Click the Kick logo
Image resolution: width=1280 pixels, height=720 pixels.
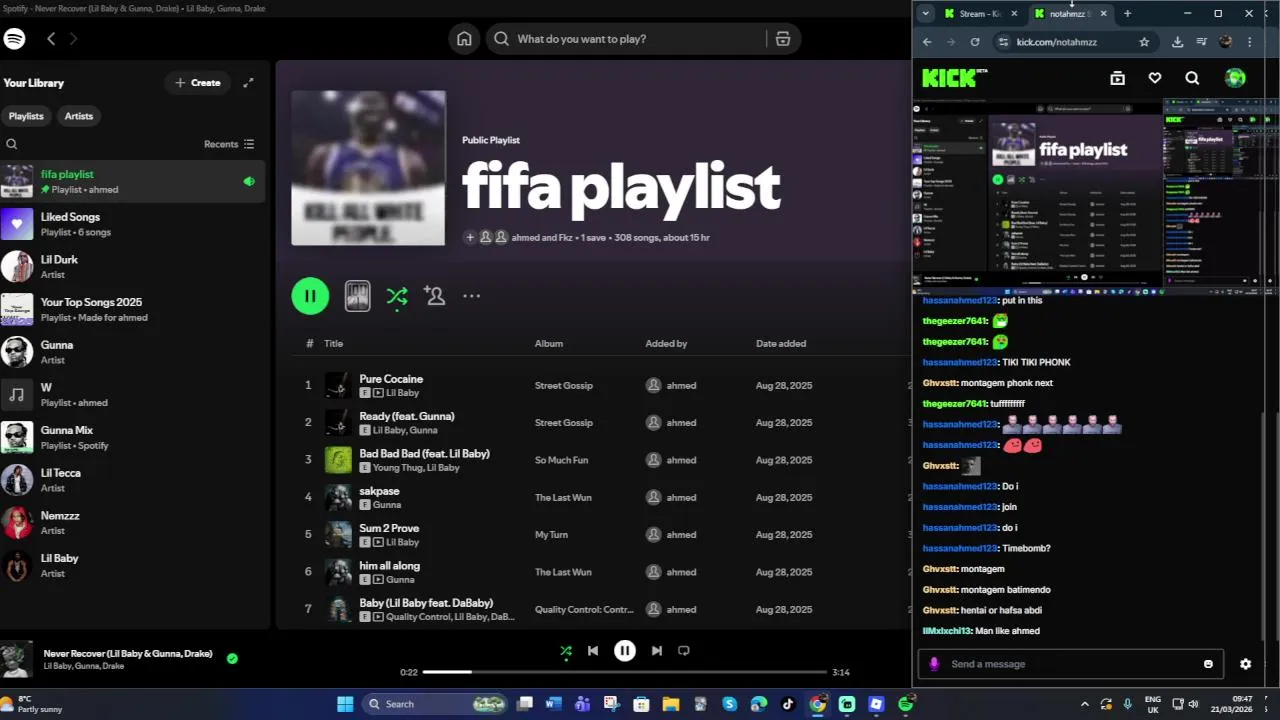955,78
